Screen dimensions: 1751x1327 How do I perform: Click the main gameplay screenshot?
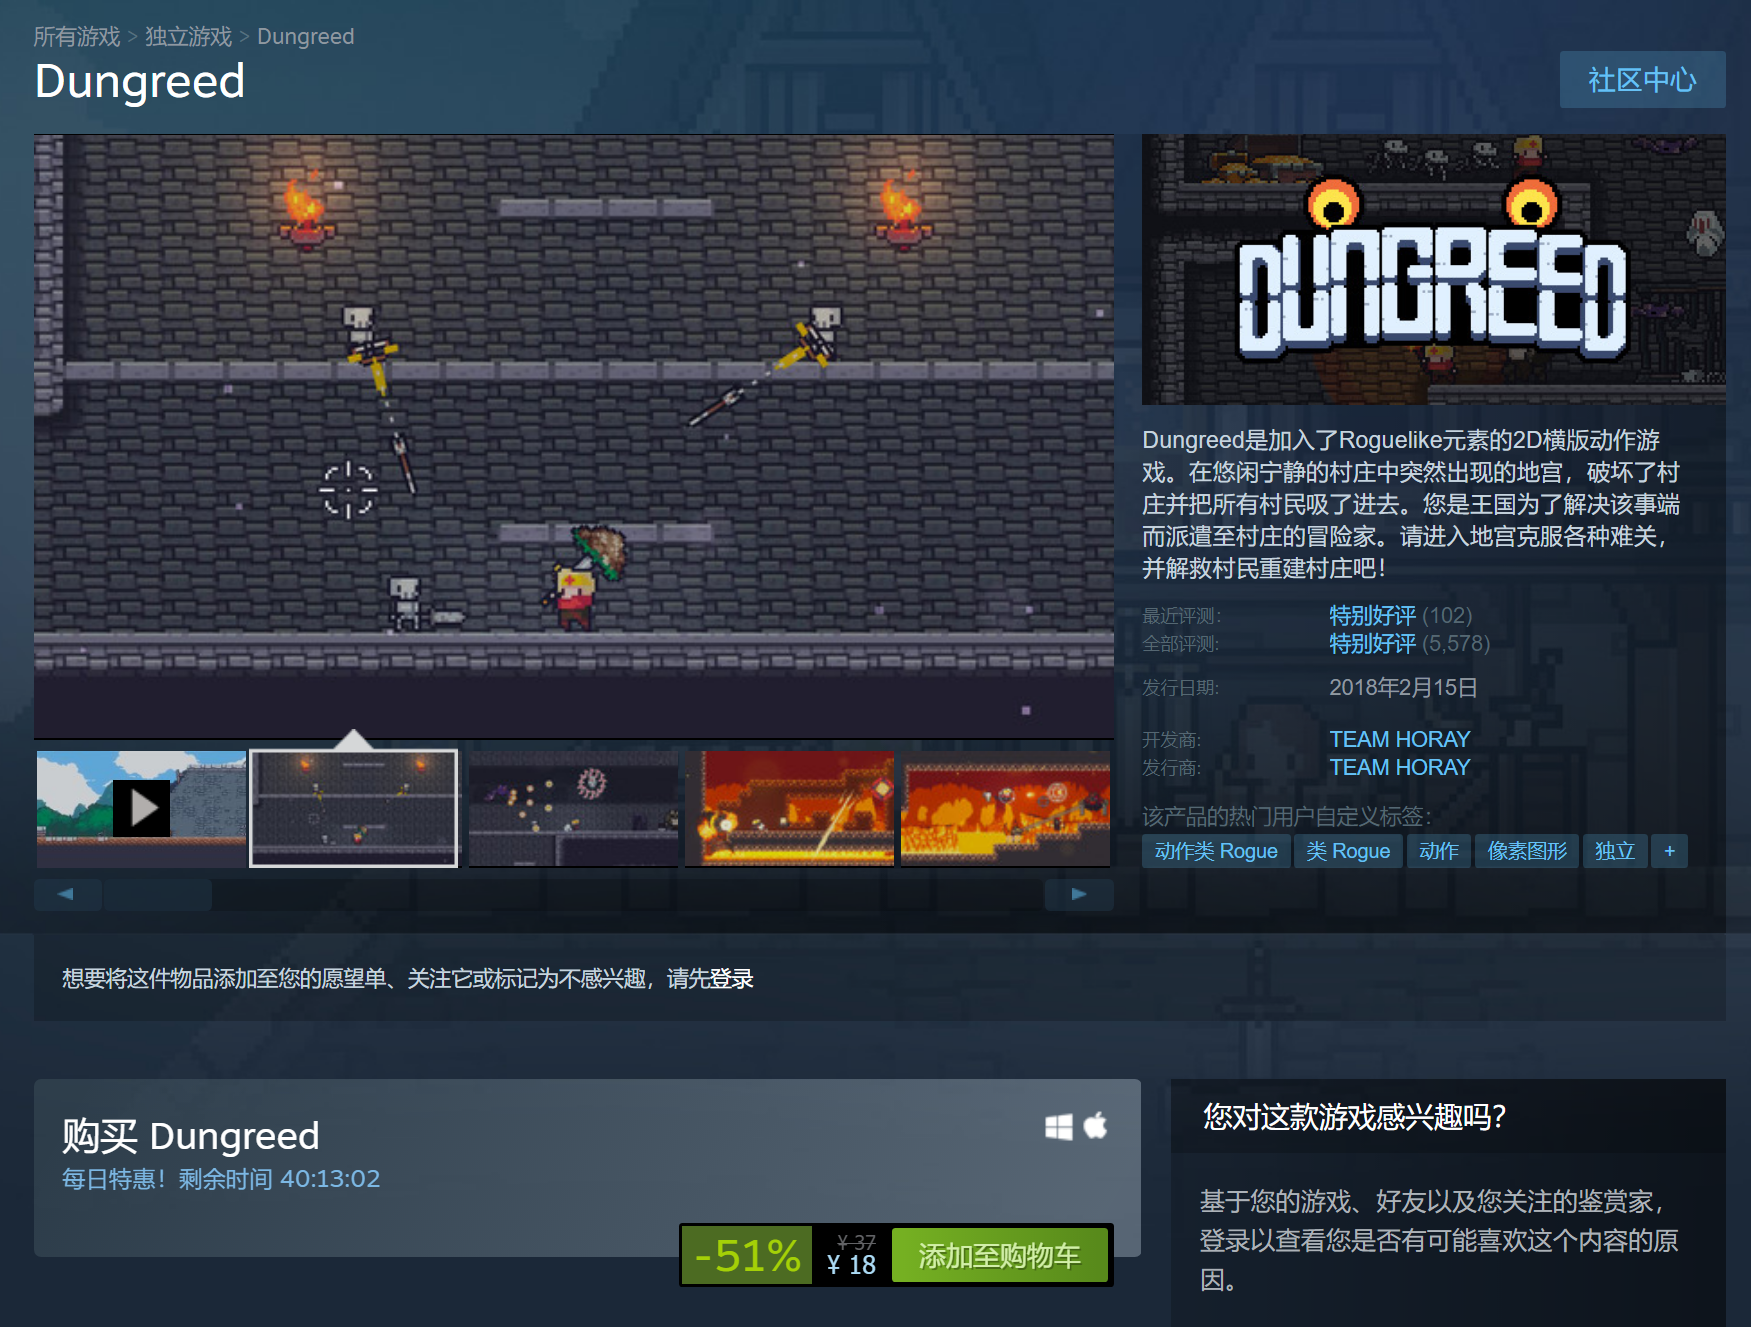click(574, 437)
